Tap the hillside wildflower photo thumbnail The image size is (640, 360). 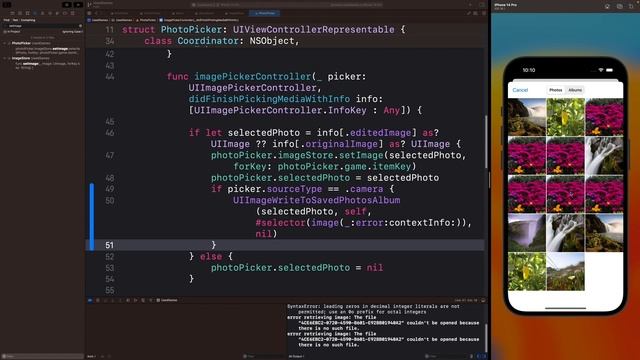(x=565, y=271)
